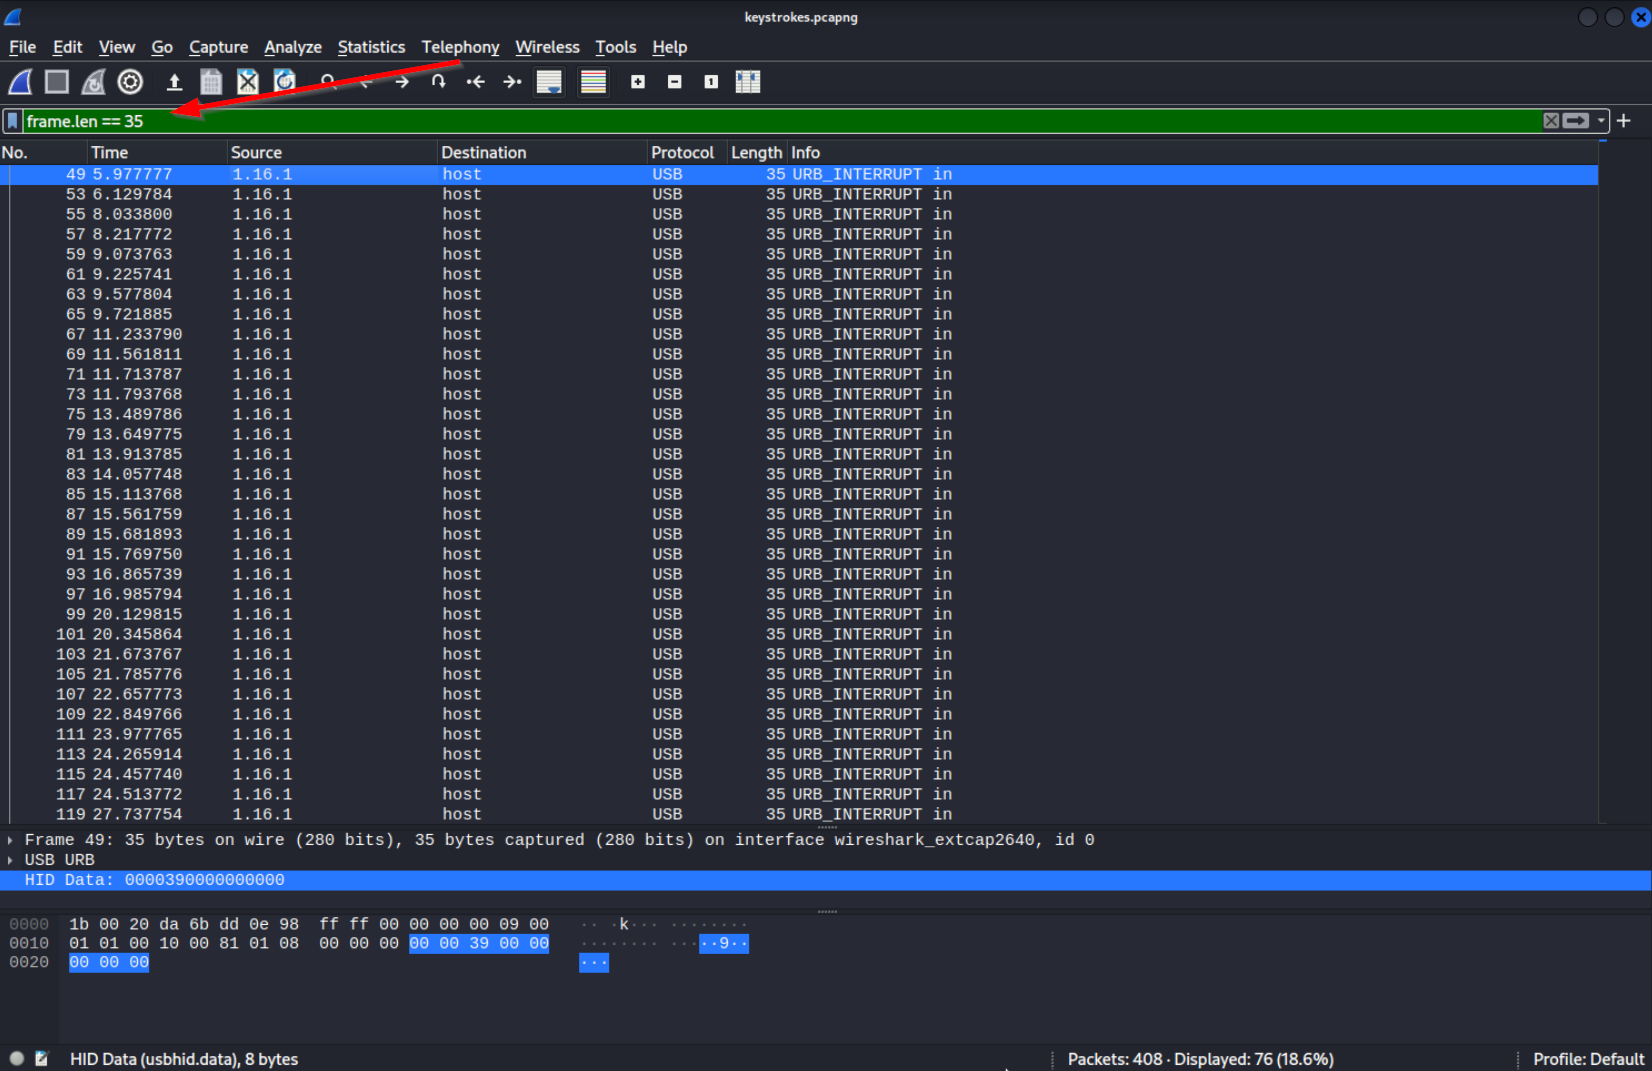The height and width of the screenshot is (1071, 1652).
Task: Select packet 99 at time 20.129815
Action: tap(799, 614)
